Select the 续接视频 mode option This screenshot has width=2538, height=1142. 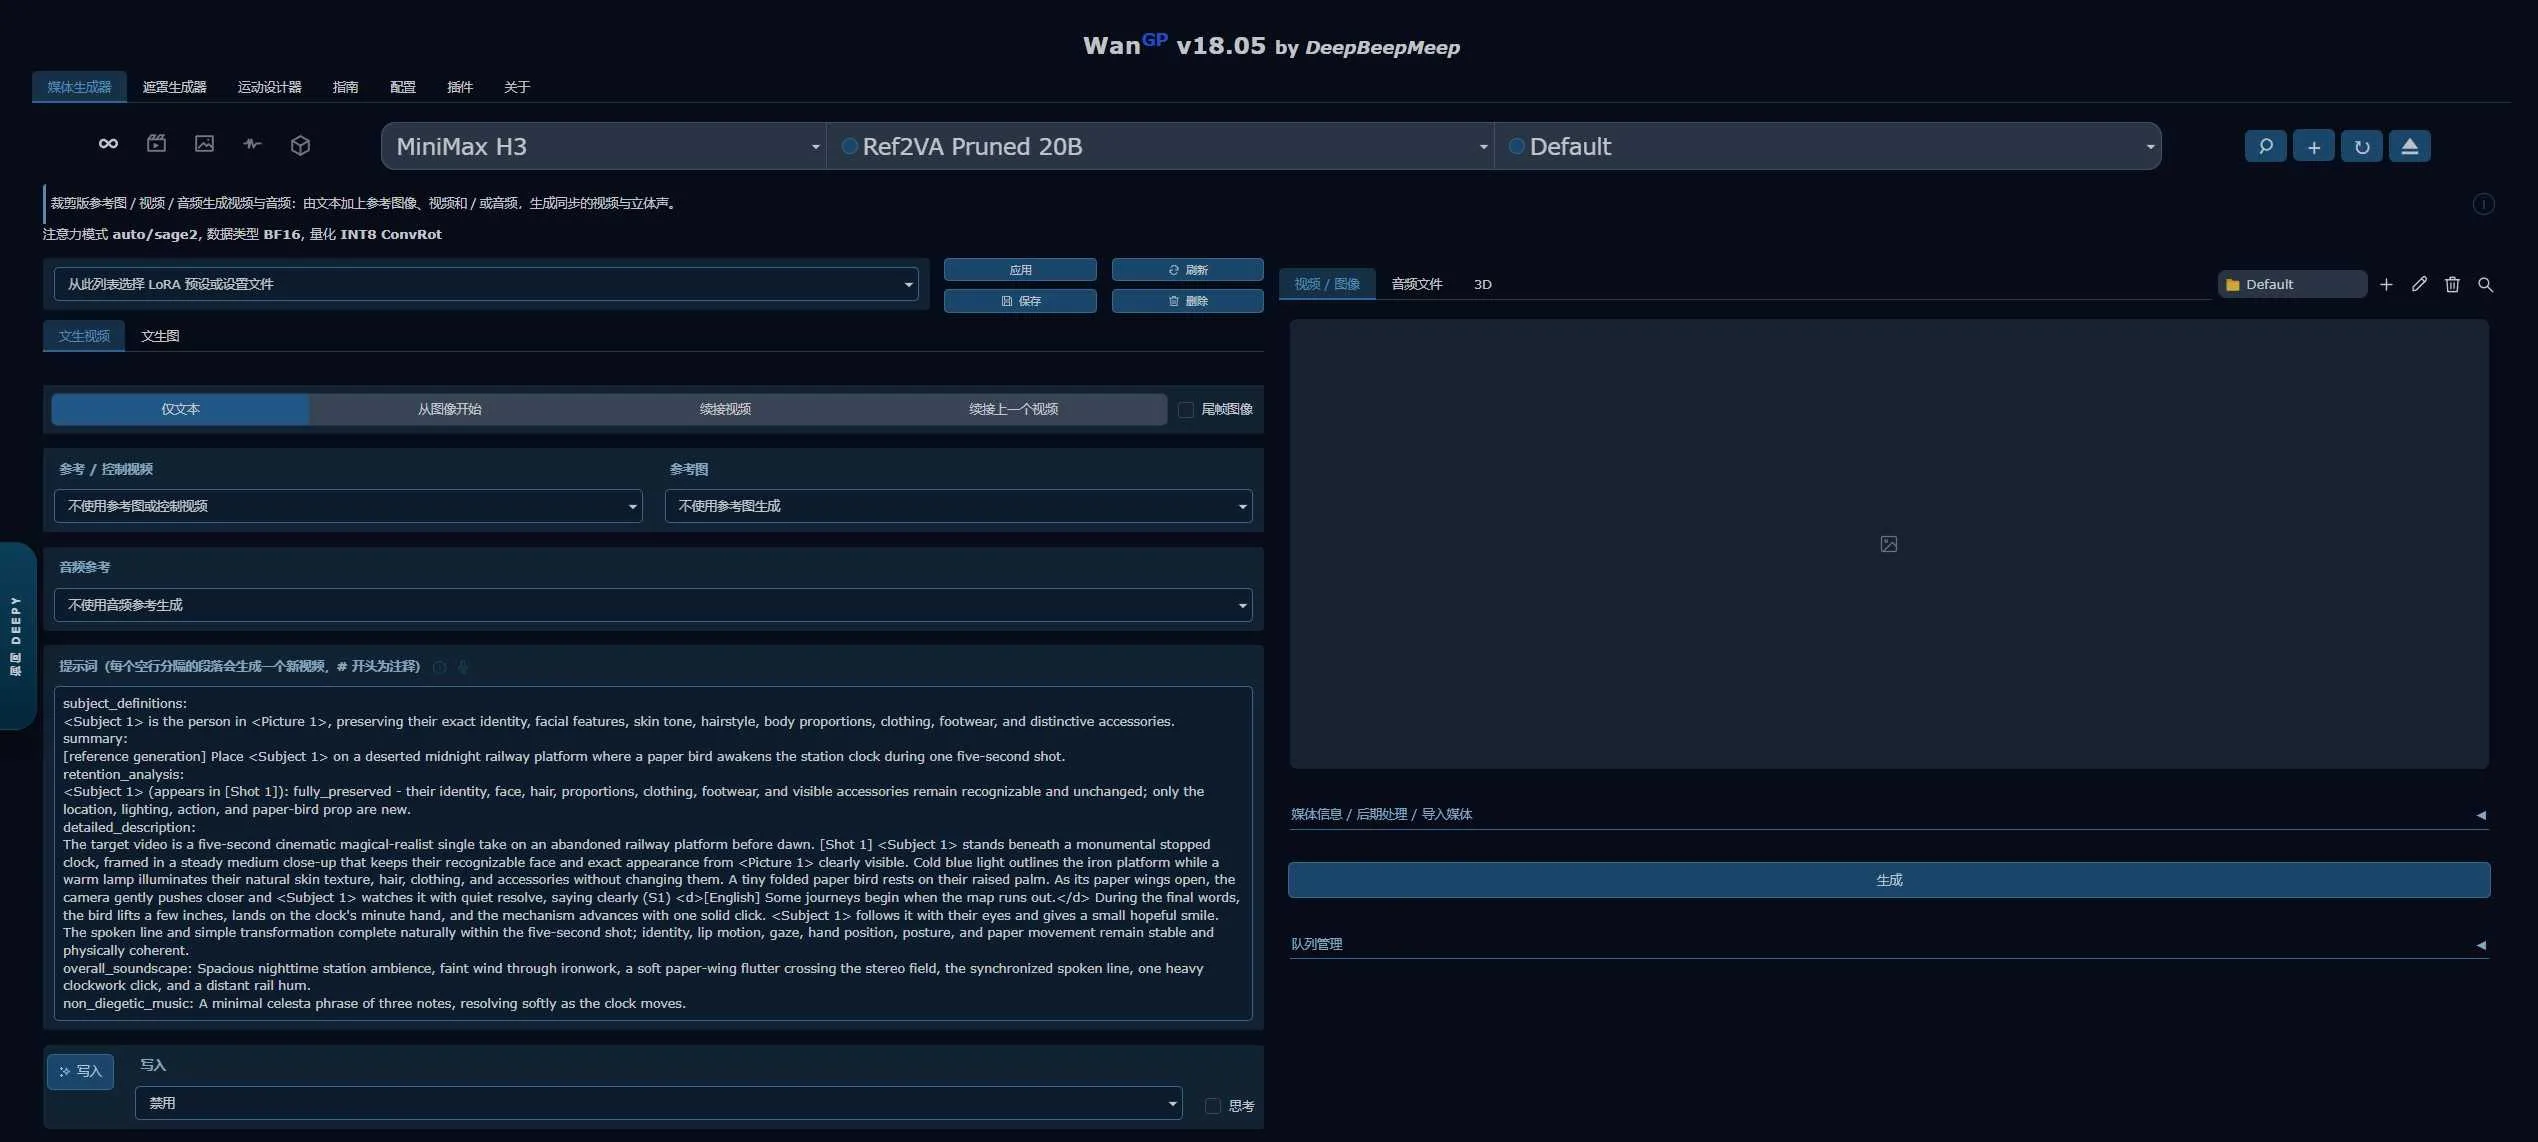tap(725, 409)
